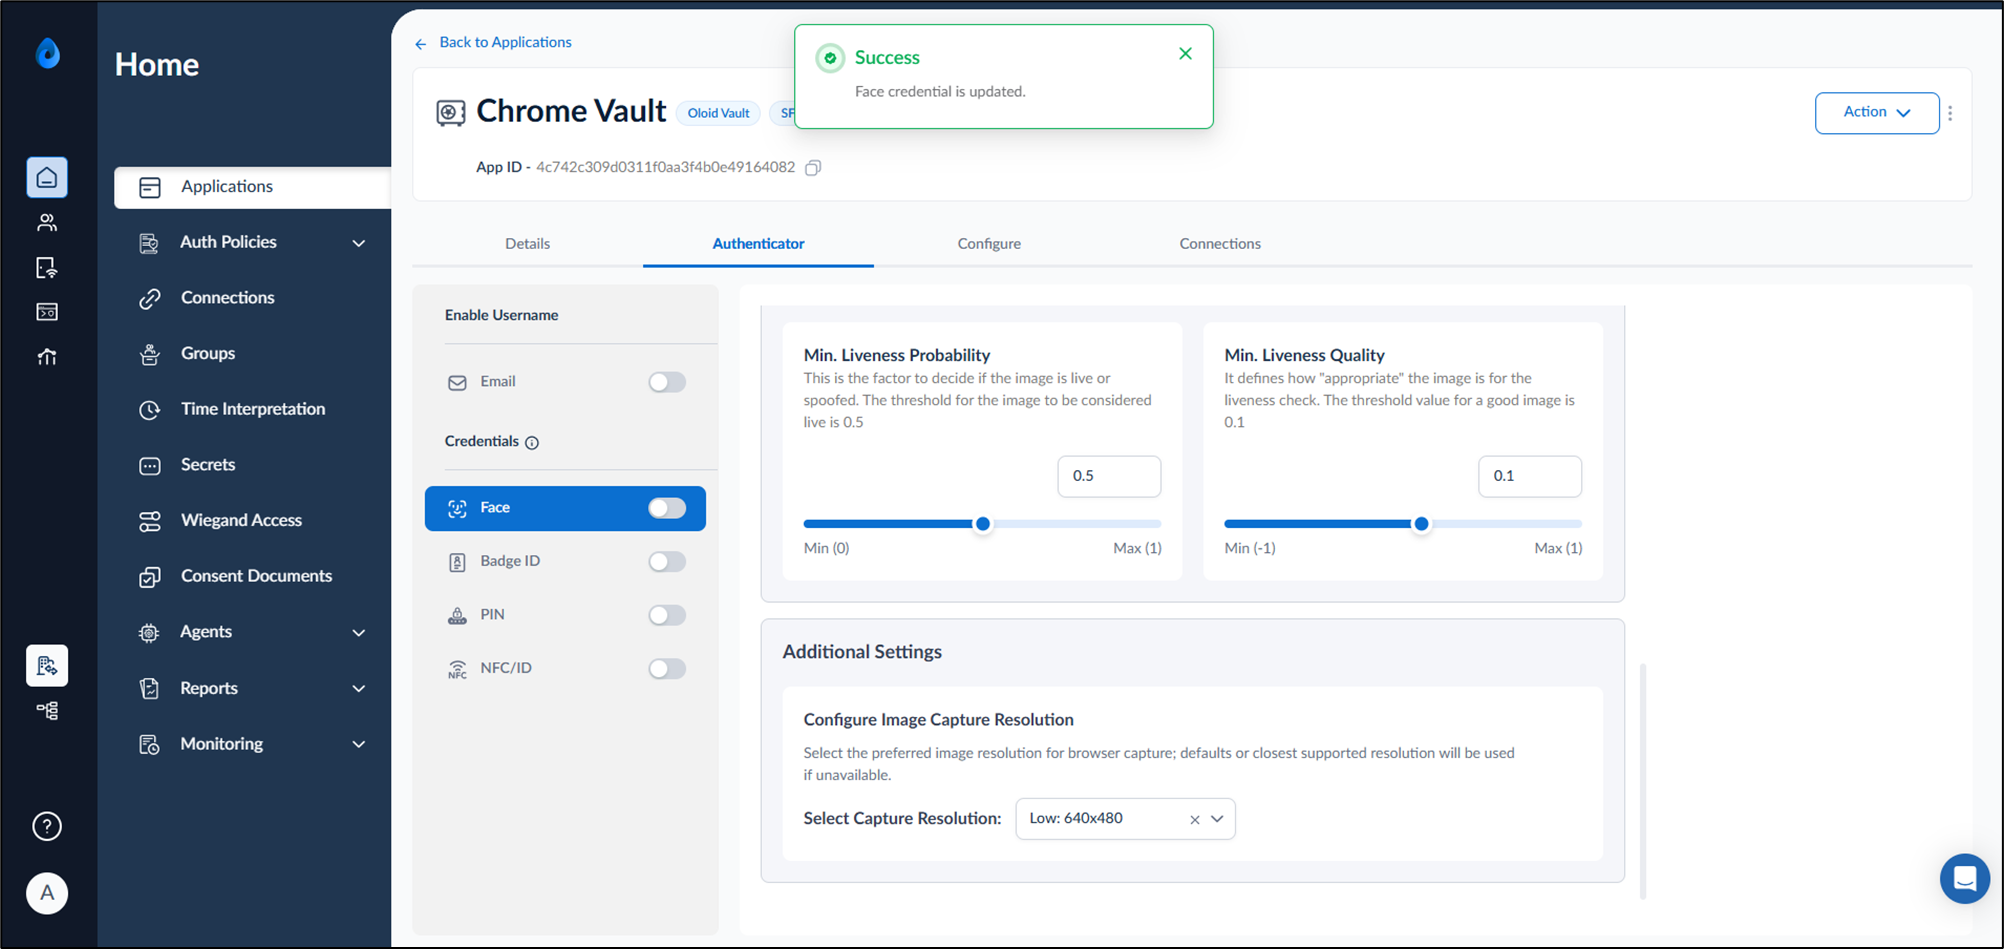The height and width of the screenshot is (949, 2004).
Task: Enable the PIN credential switch
Action: click(667, 615)
